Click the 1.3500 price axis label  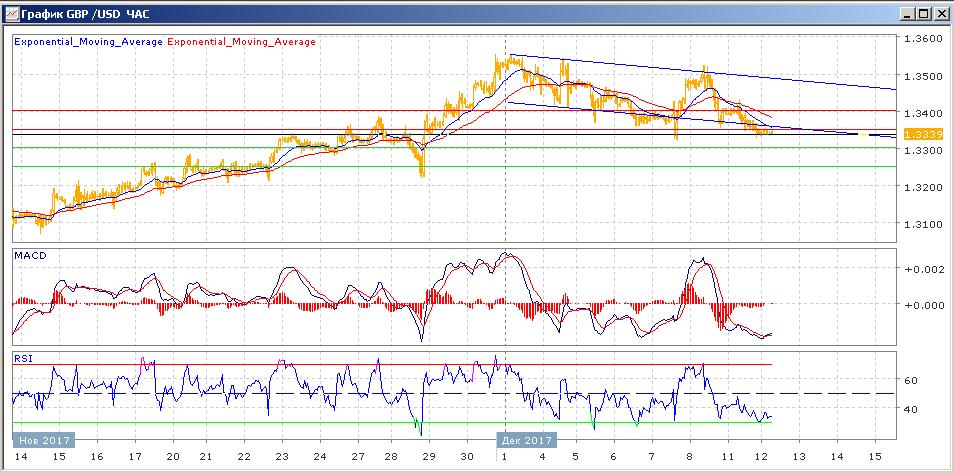coord(923,76)
